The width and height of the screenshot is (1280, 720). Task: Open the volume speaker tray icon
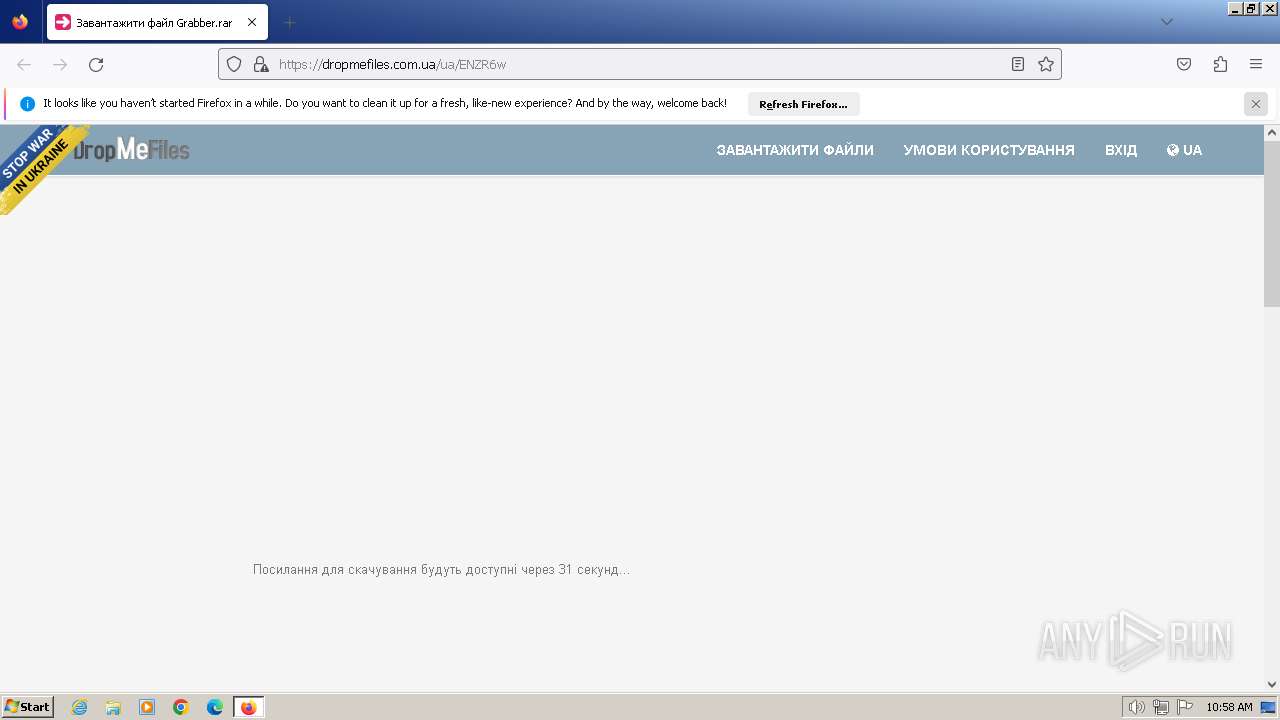click(1136, 707)
